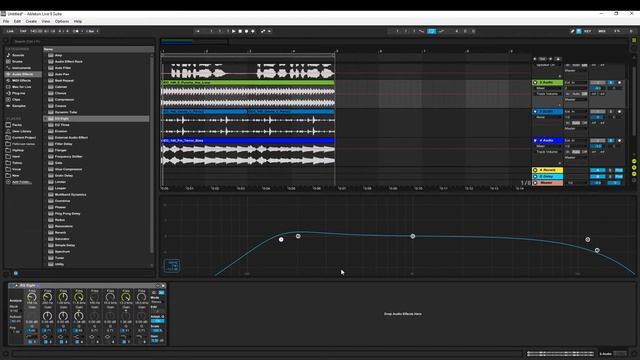Arm the 4 Audio track for recording
Screen dimensions: 640x360
point(620,140)
